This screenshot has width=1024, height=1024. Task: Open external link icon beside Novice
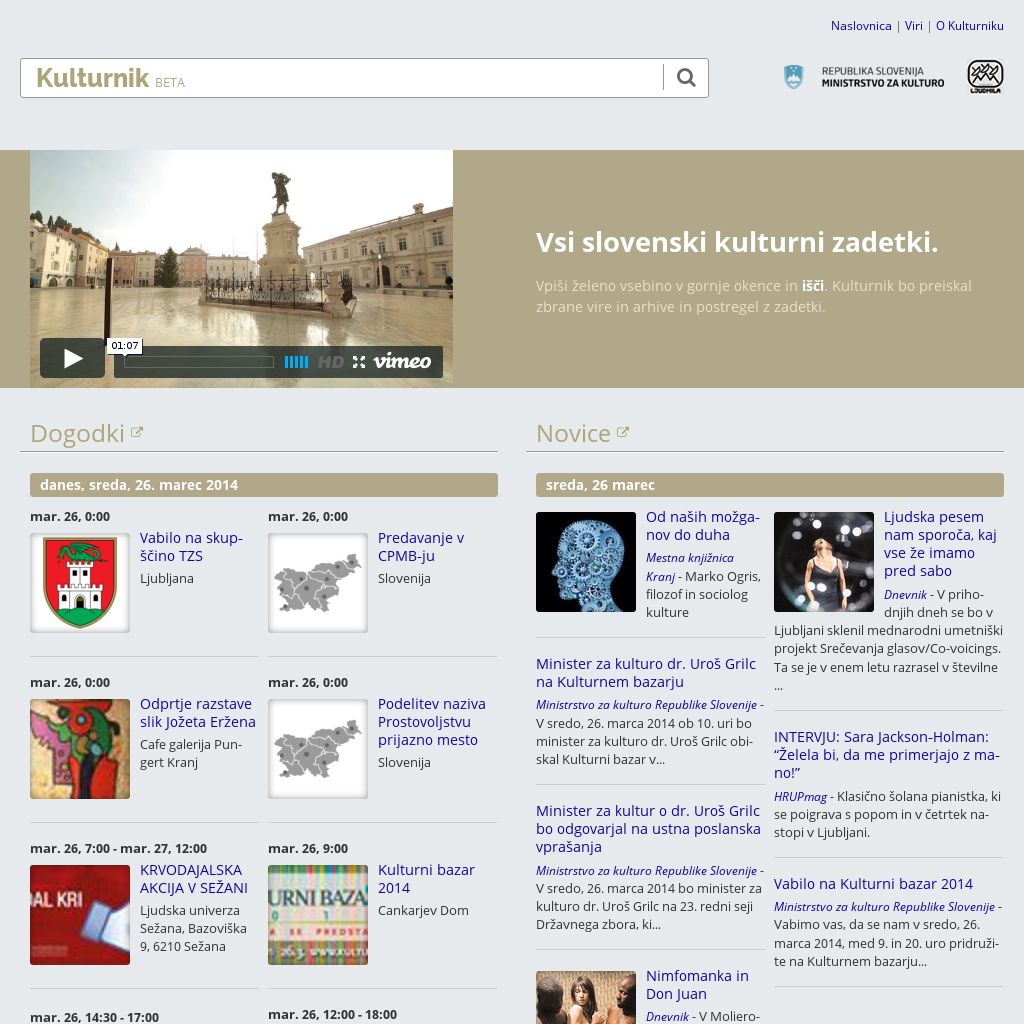click(x=623, y=433)
